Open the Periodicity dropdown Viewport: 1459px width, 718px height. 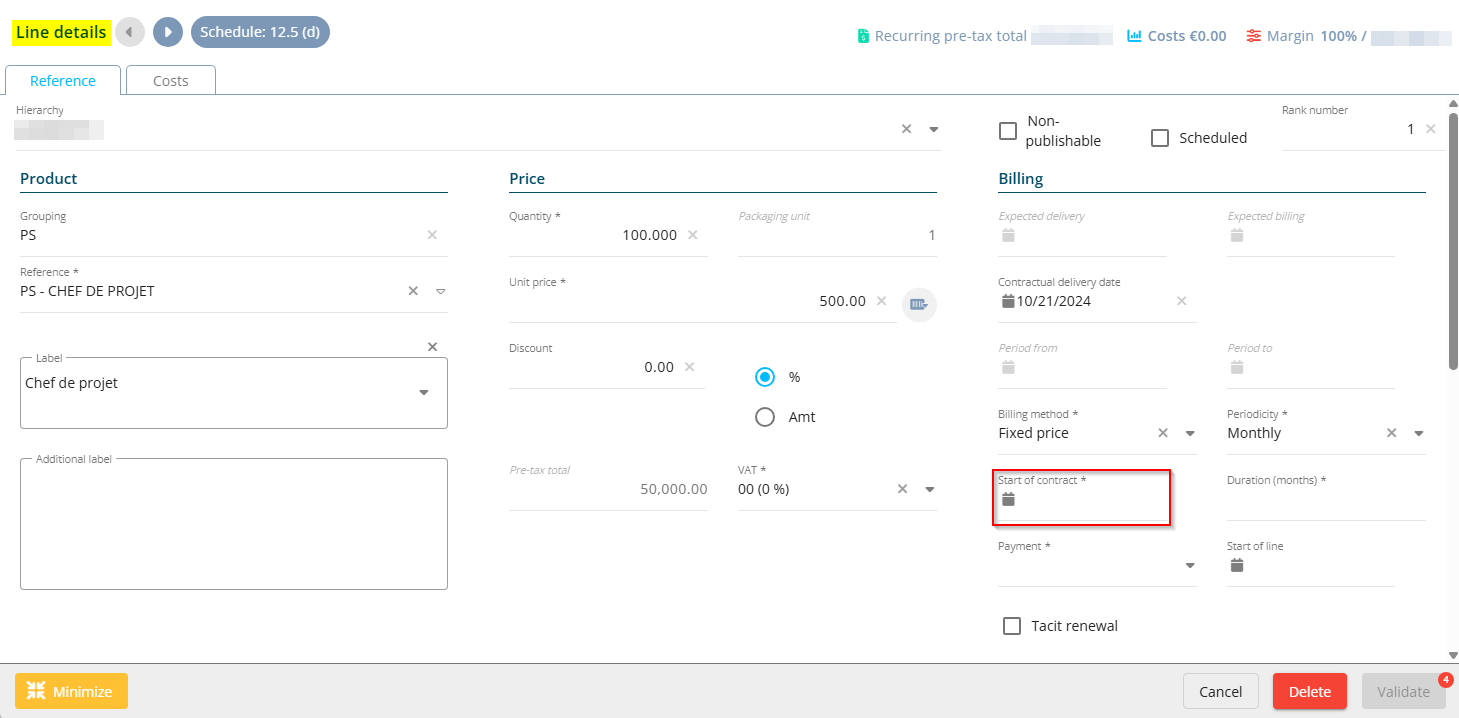(x=1418, y=434)
